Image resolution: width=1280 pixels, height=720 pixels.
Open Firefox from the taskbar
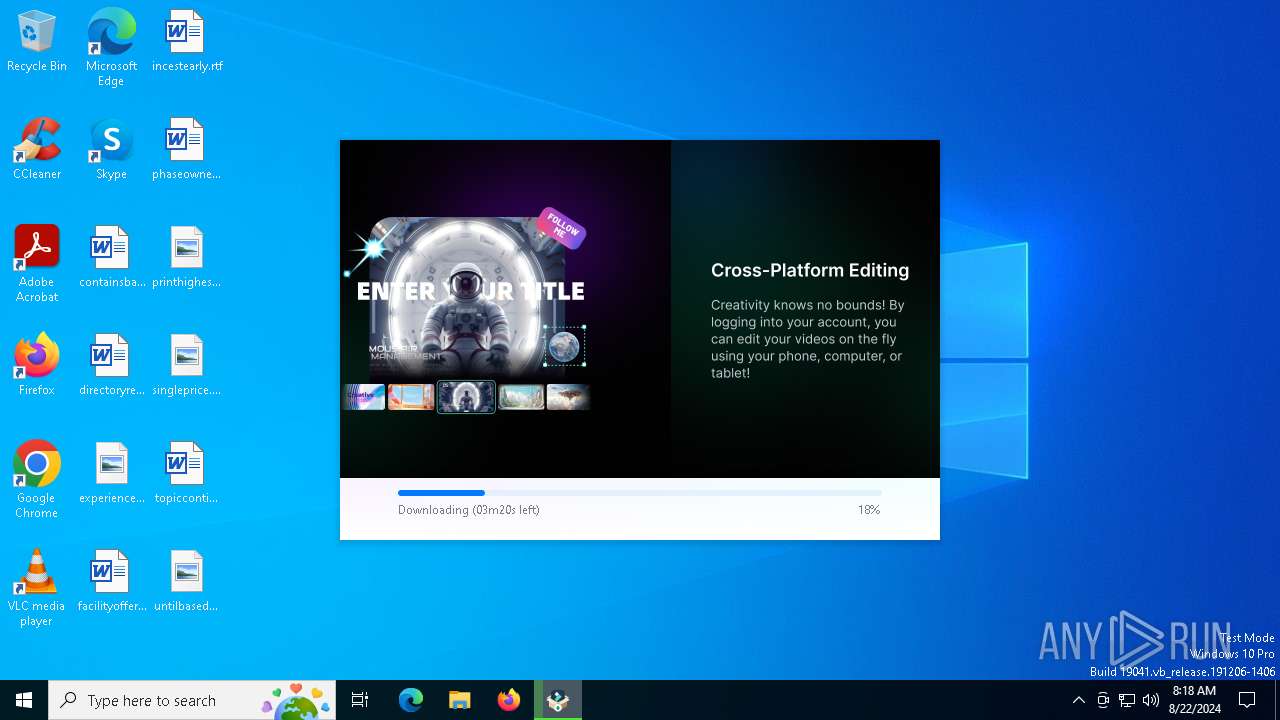[x=509, y=700]
